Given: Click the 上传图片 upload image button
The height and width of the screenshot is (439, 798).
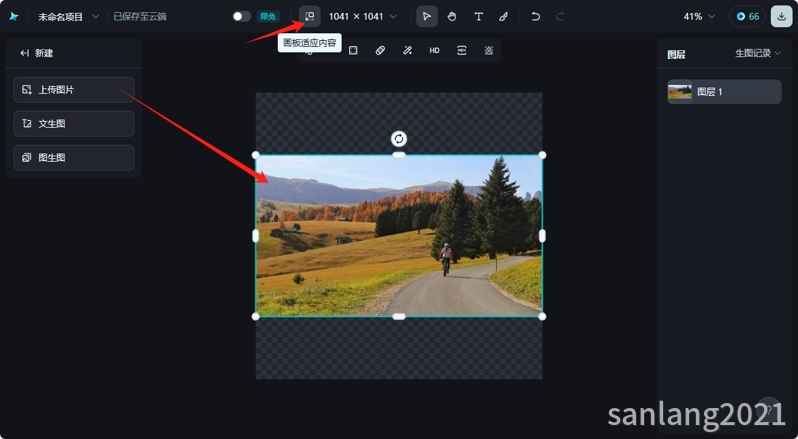Looking at the screenshot, I should [74, 90].
